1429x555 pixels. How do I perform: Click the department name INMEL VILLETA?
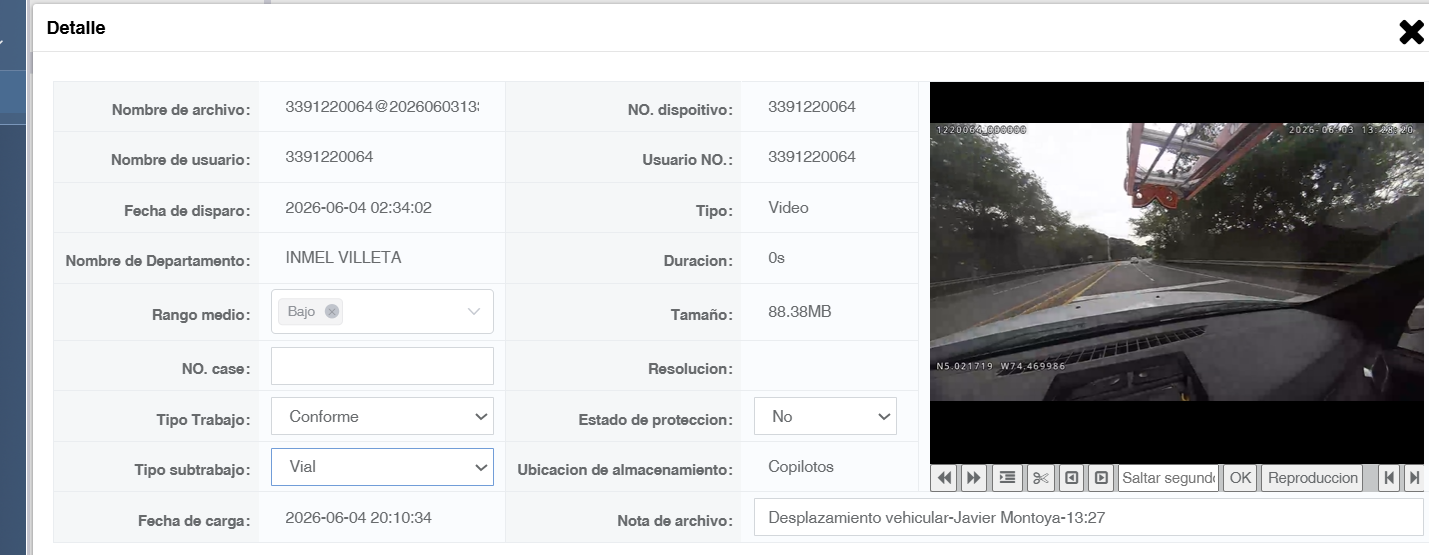pyautogui.click(x=343, y=257)
